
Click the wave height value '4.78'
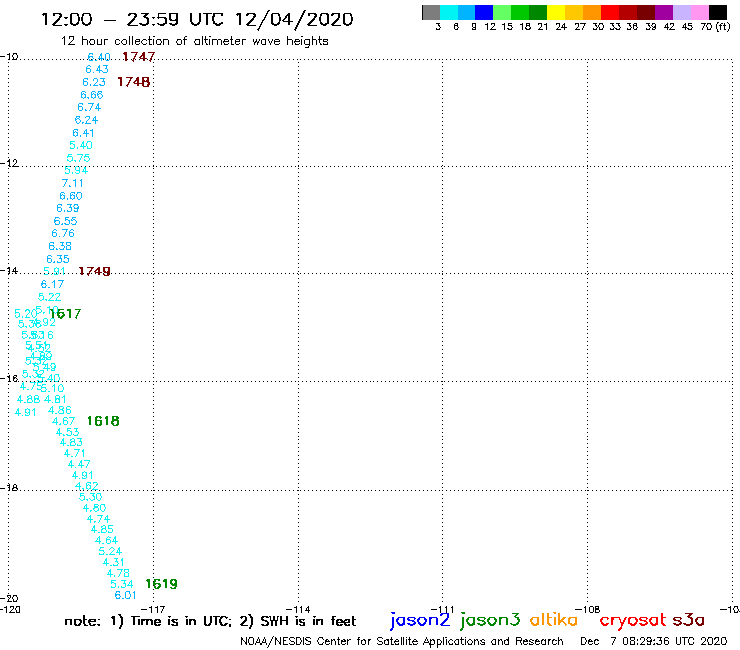118,574
